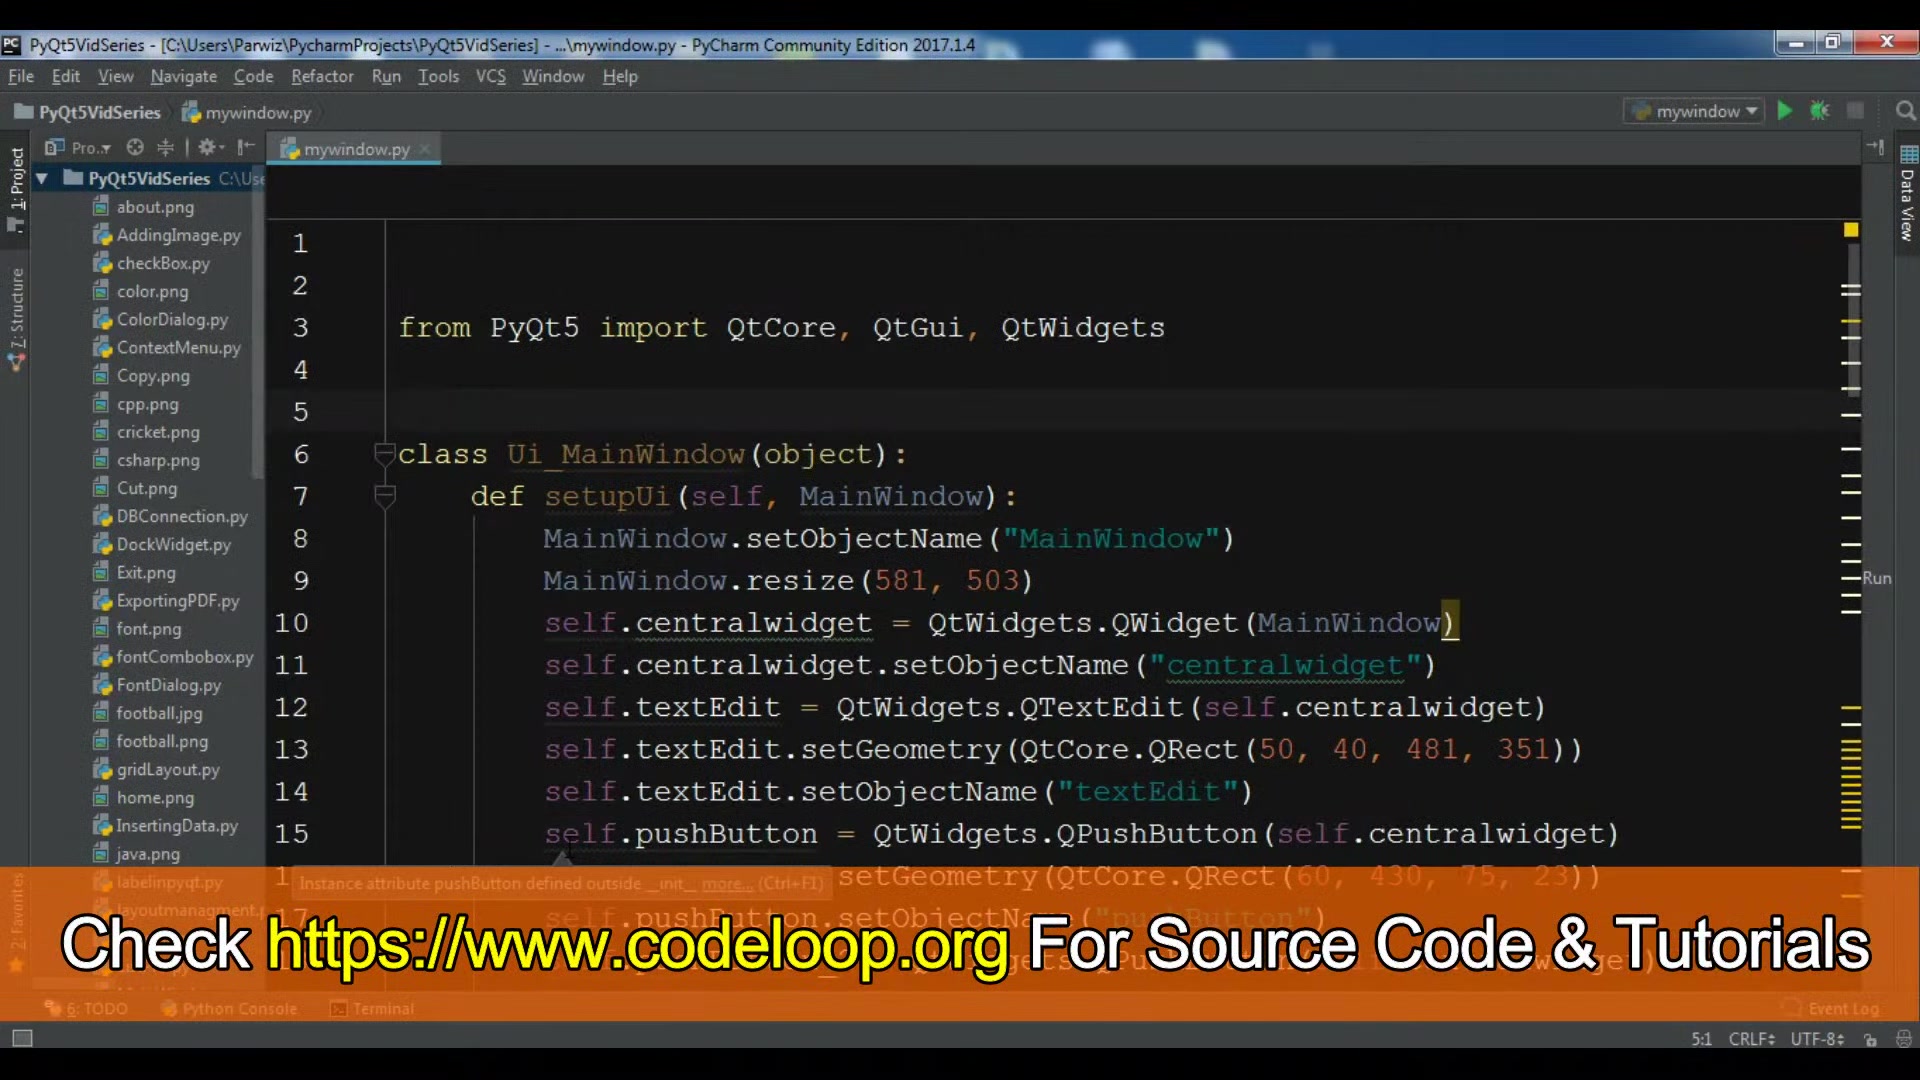The height and width of the screenshot is (1080, 1920).
Task: Open the Data View side panel
Action: [1907, 195]
